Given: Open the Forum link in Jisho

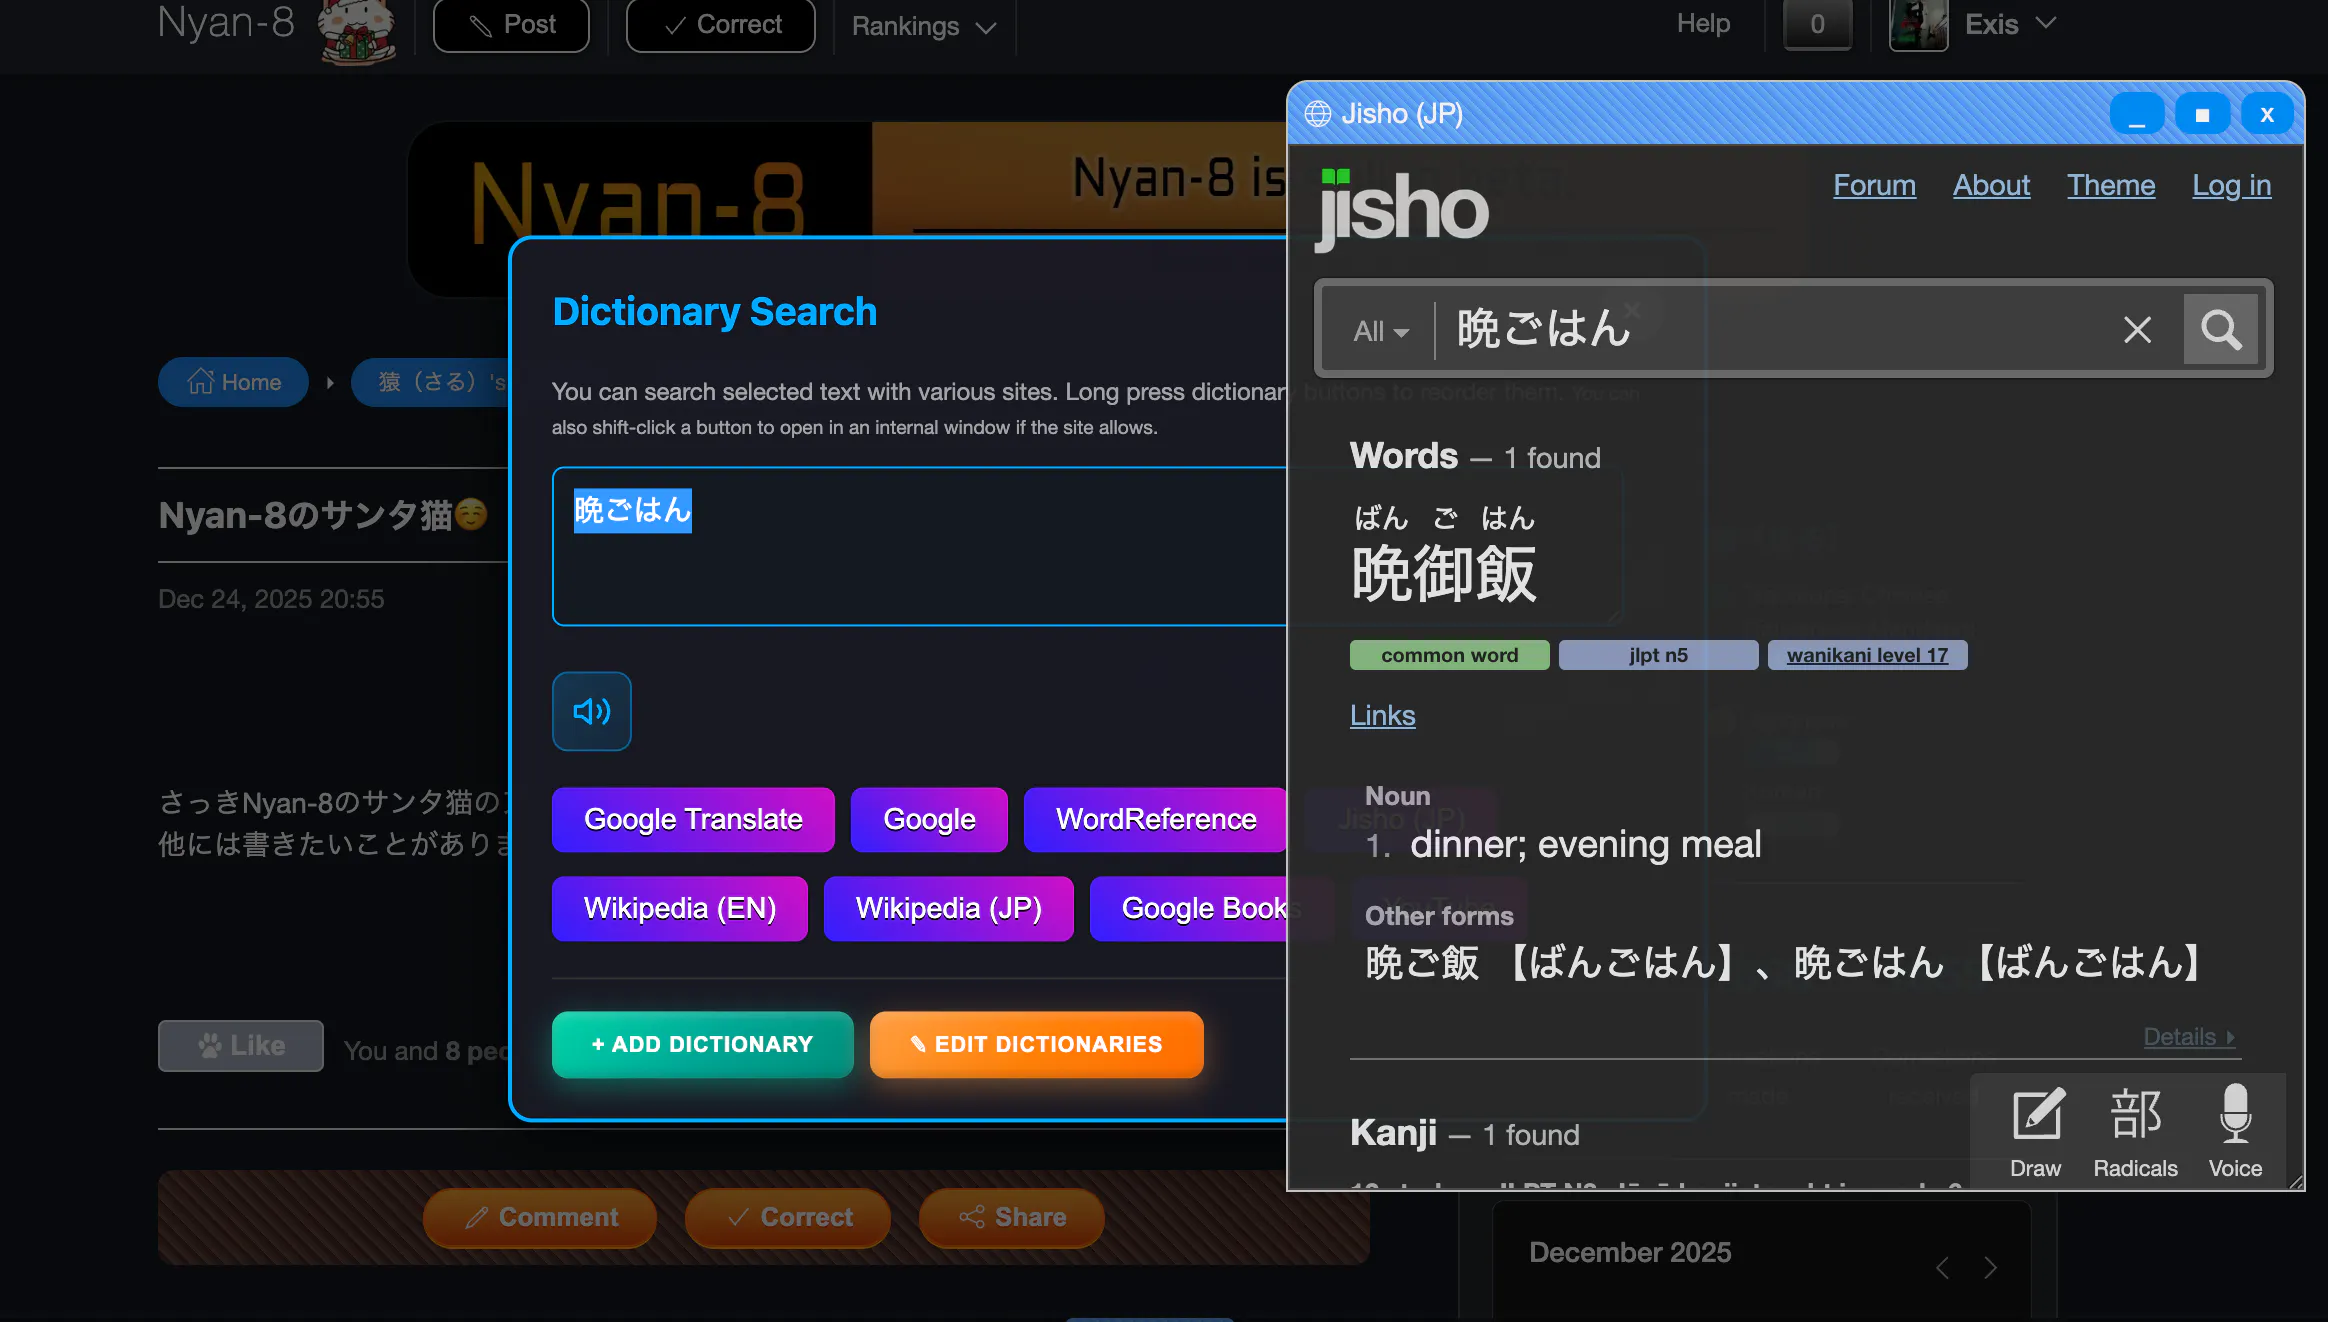Looking at the screenshot, I should click(1874, 185).
